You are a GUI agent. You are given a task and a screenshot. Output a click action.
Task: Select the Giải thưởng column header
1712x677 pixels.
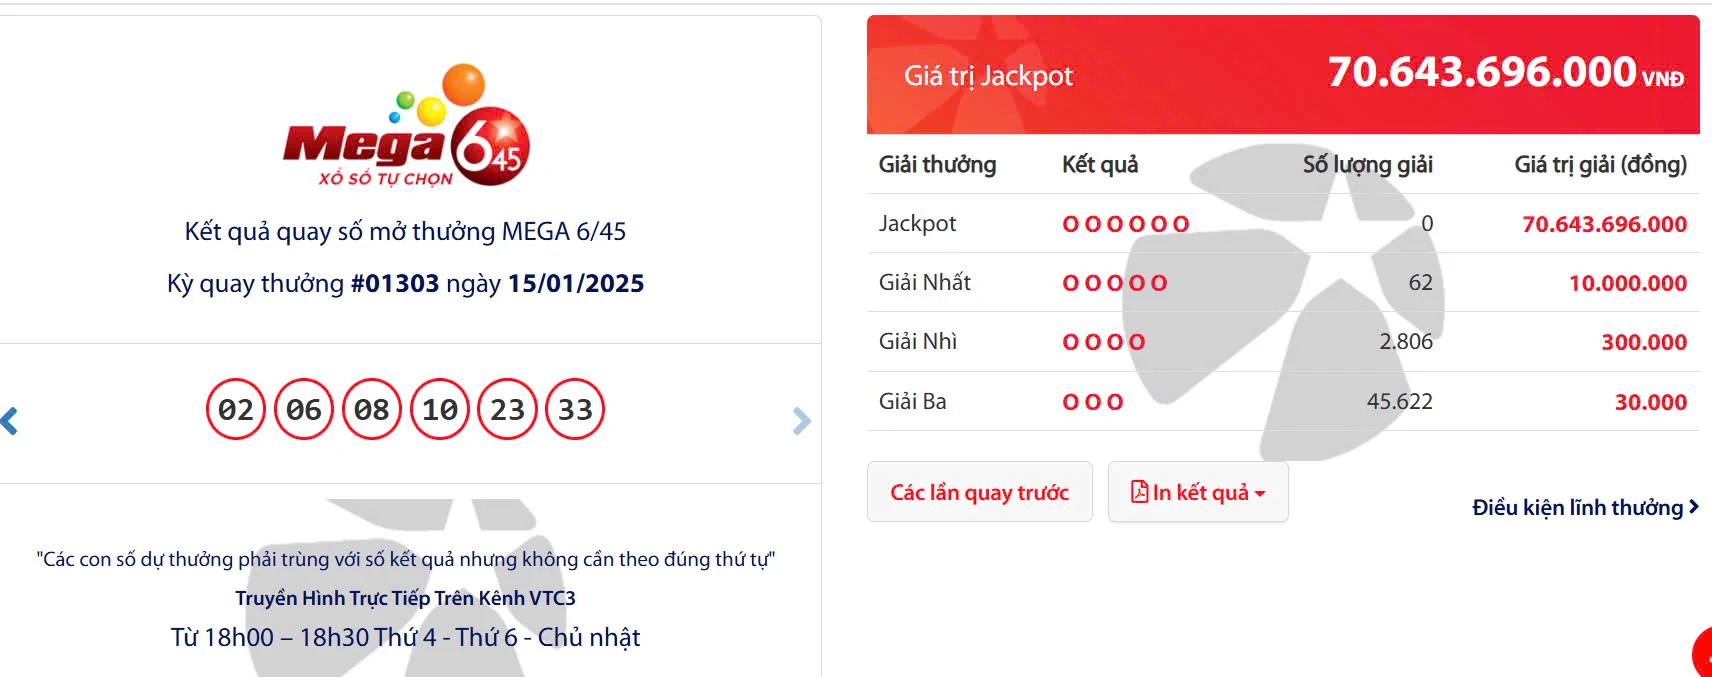tap(935, 165)
